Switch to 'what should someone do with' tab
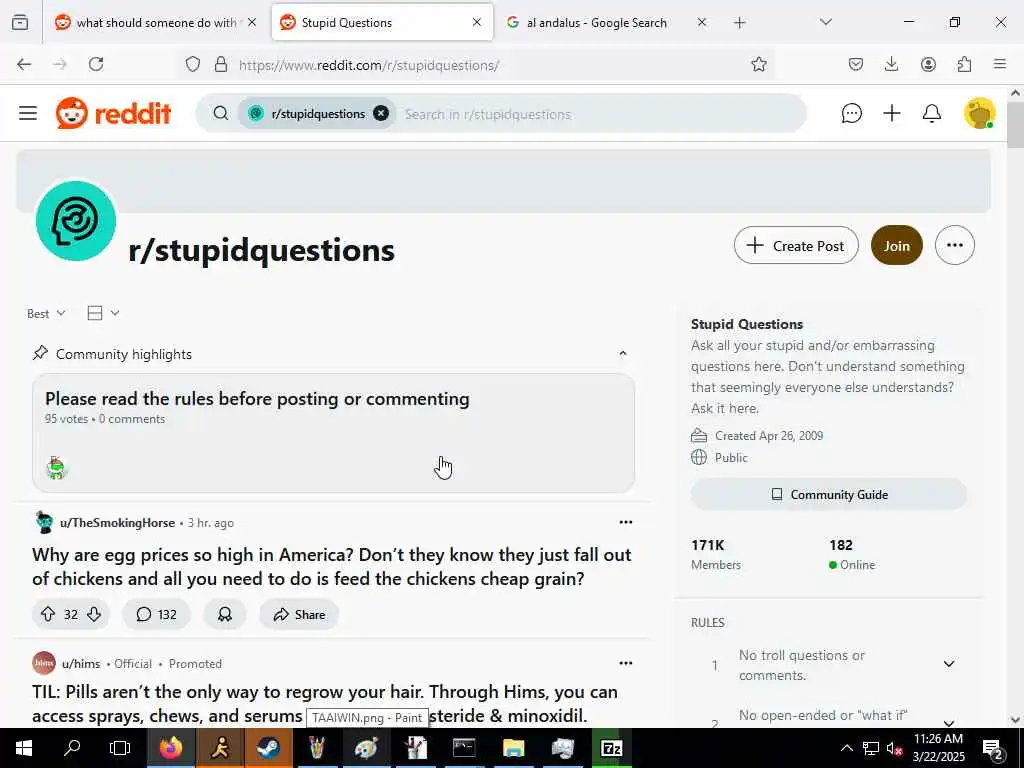This screenshot has height=768, width=1024. pyautogui.click(x=155, y=22)
